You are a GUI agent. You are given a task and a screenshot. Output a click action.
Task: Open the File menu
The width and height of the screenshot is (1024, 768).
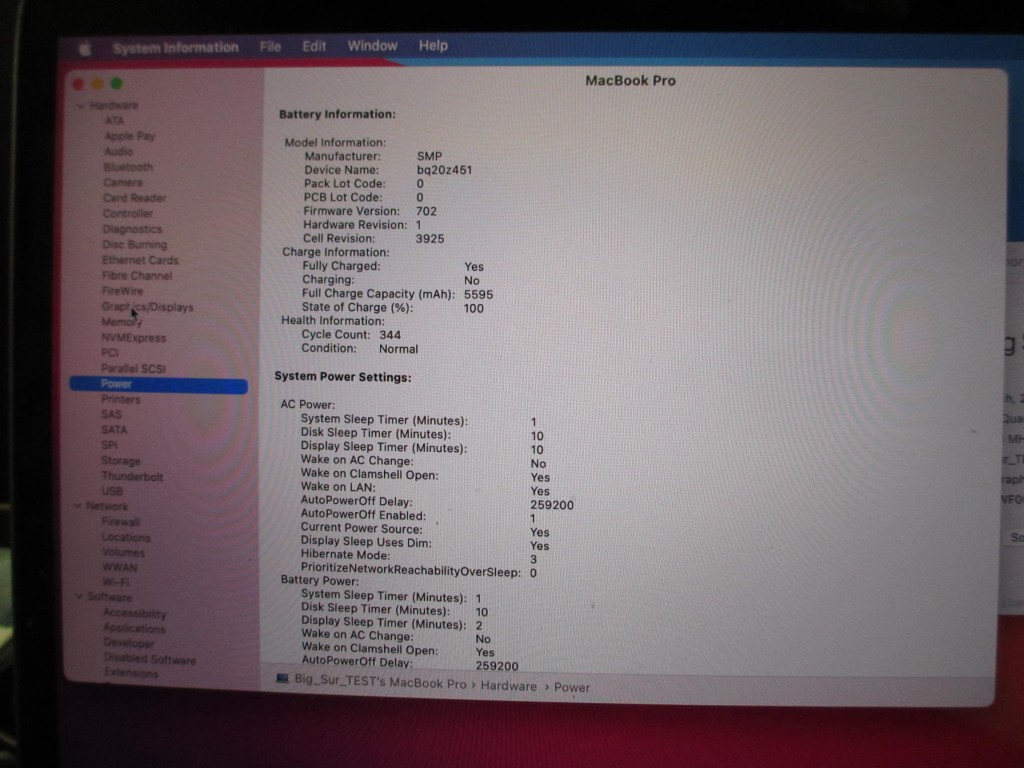click(x=270, y=46)
